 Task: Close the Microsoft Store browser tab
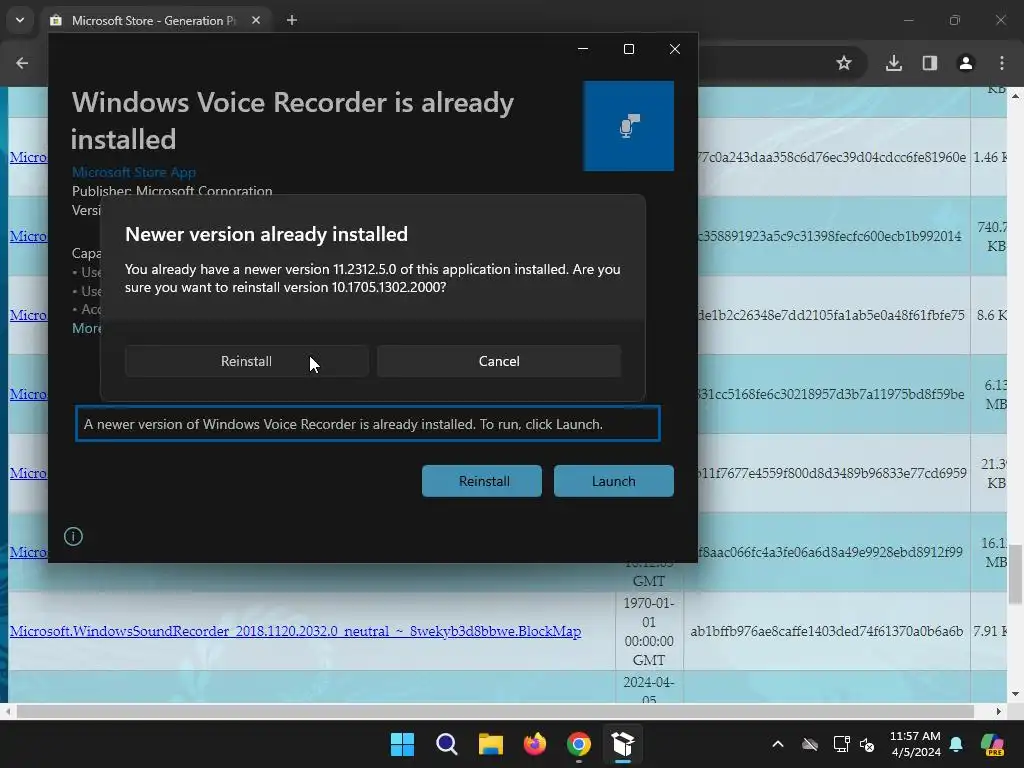256,20
